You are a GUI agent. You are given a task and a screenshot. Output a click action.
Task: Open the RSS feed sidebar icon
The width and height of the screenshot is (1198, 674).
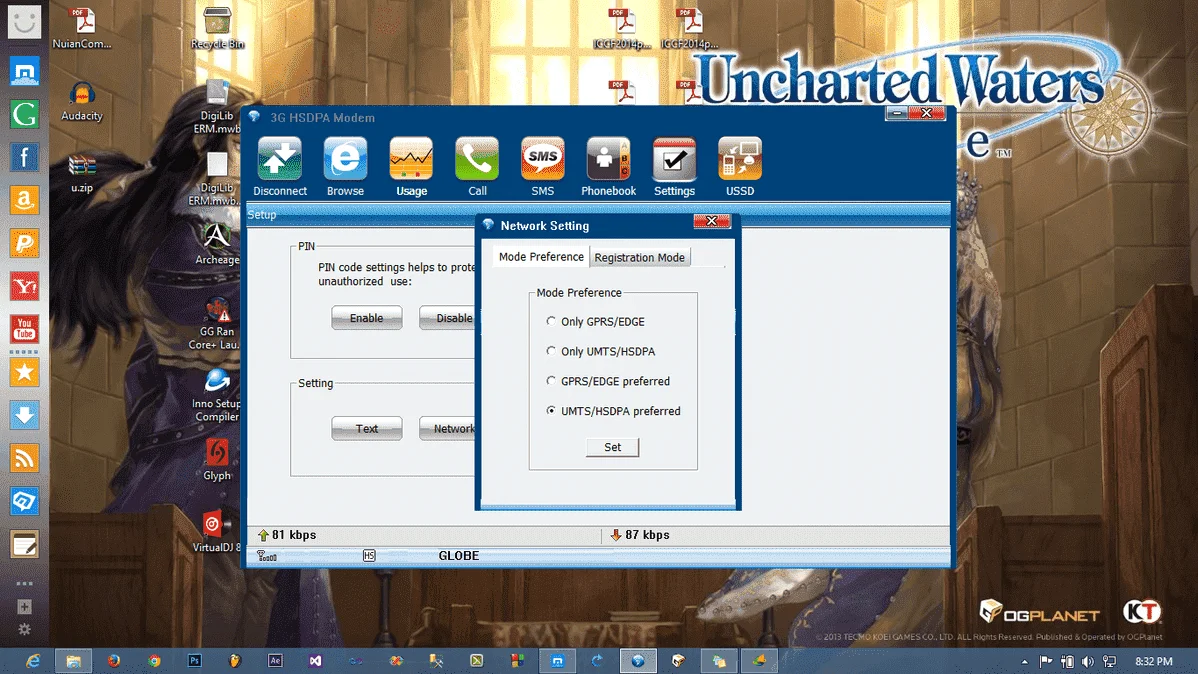tap(24, 459)
